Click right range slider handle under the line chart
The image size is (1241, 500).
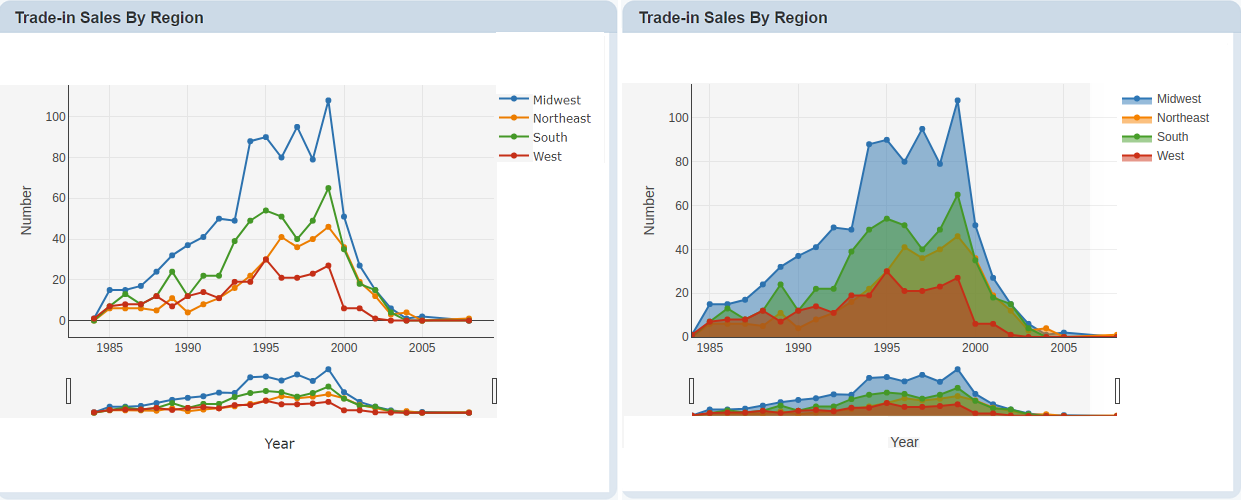coord(494,391)
